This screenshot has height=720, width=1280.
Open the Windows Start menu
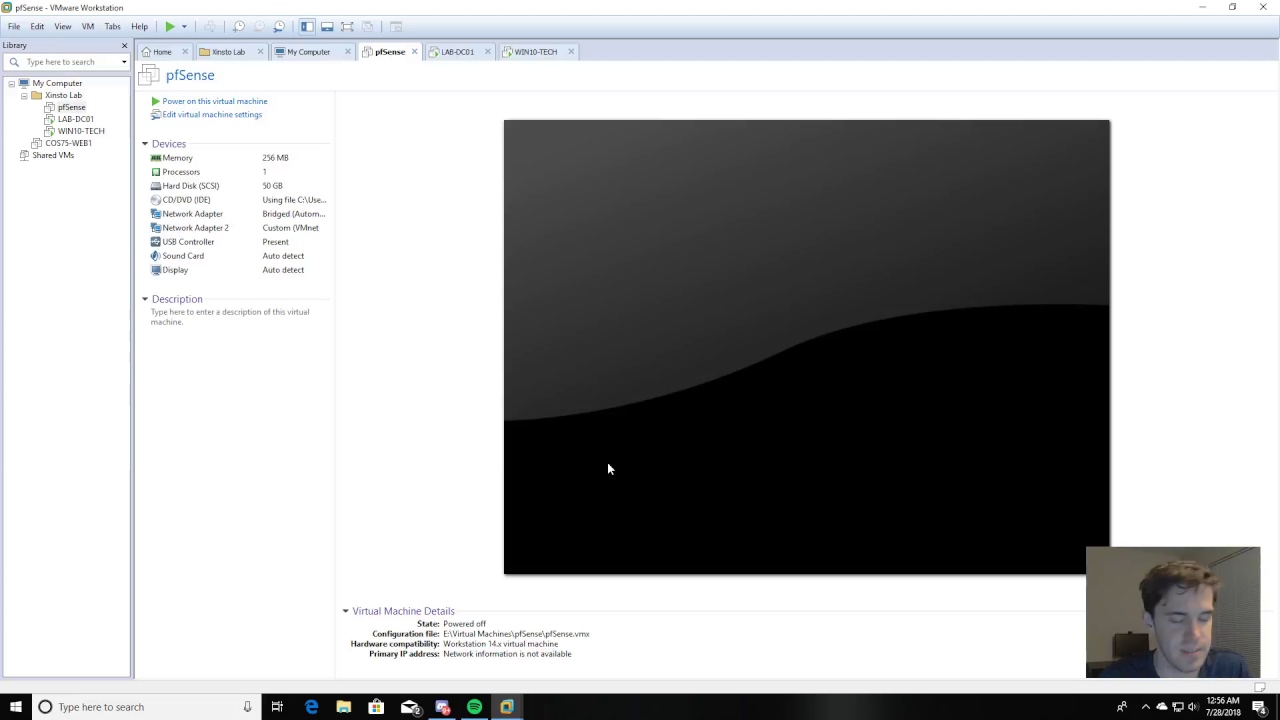[x=15, y=707]
